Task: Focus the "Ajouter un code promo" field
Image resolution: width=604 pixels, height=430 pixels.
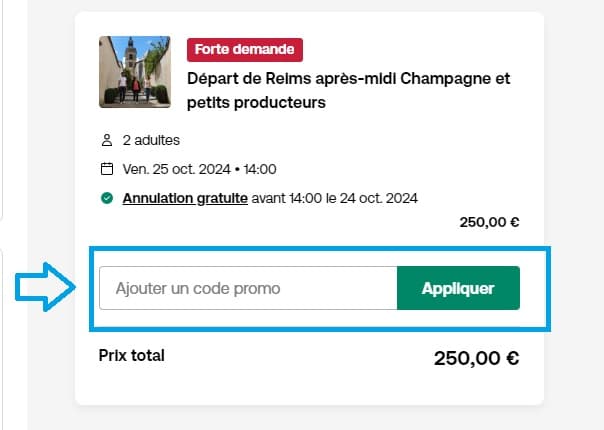Action: pos(248,288)
